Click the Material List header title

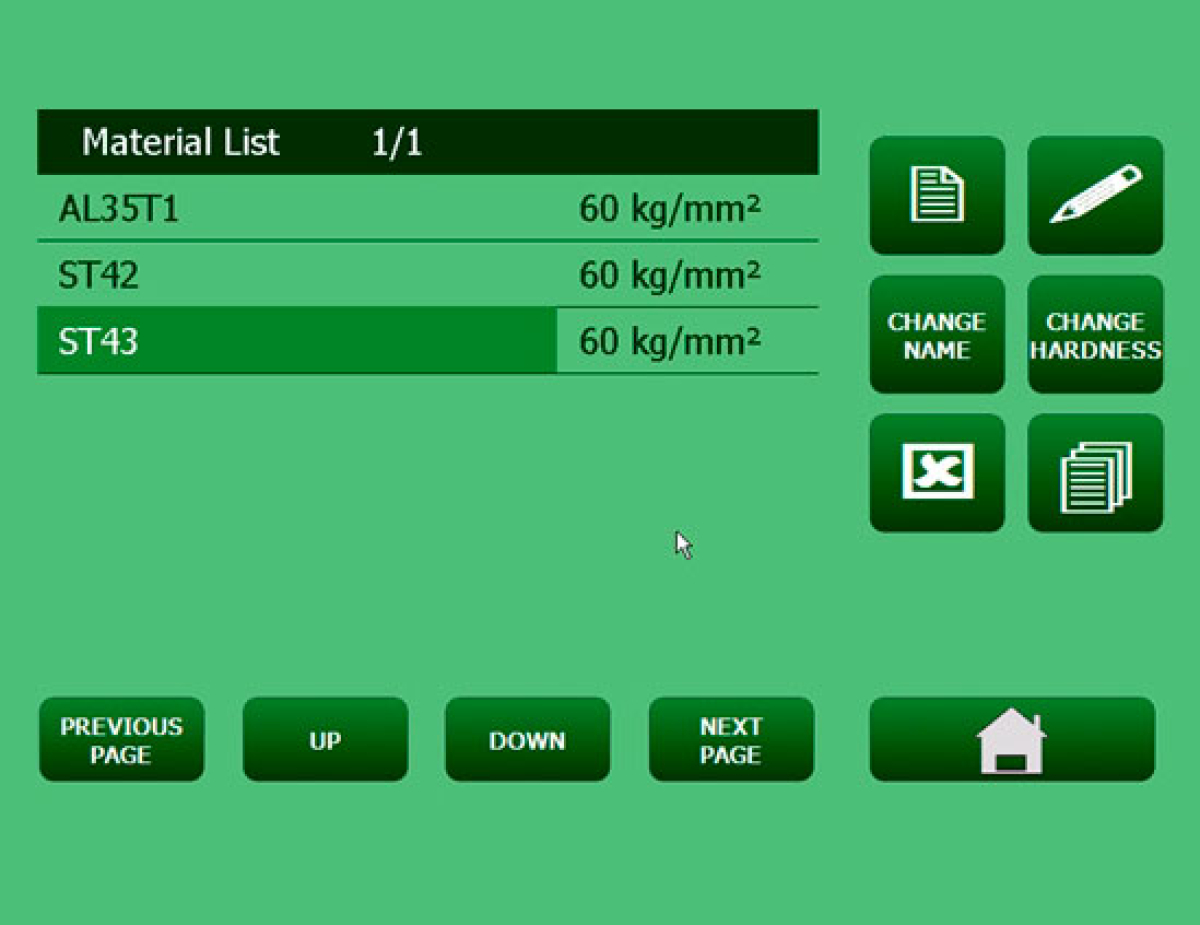point(181,142)
